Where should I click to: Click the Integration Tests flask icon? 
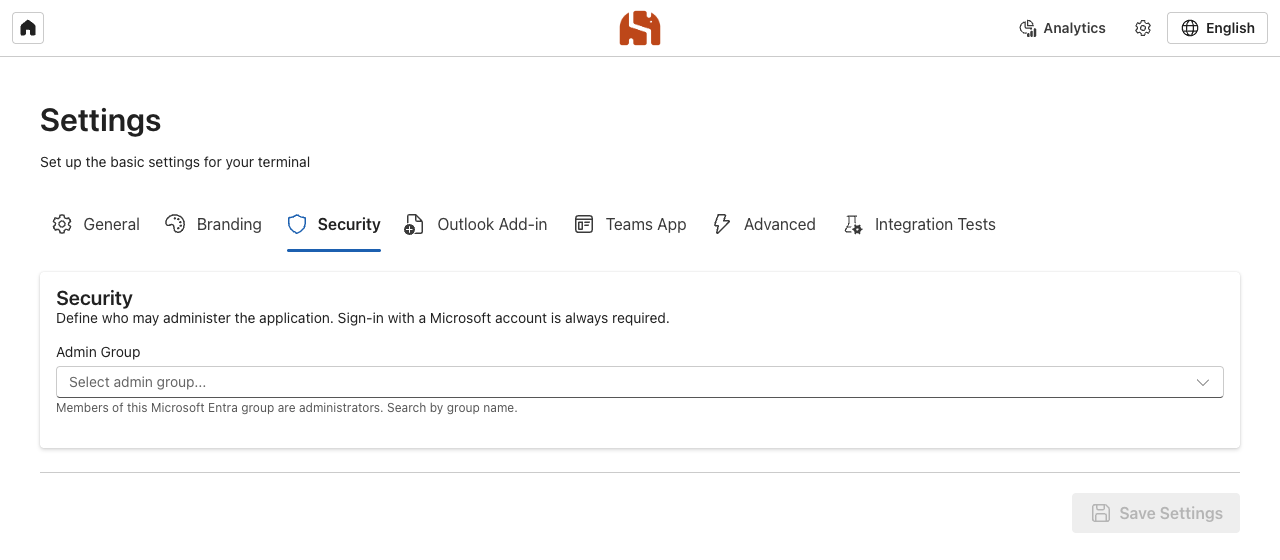point(852,224)
